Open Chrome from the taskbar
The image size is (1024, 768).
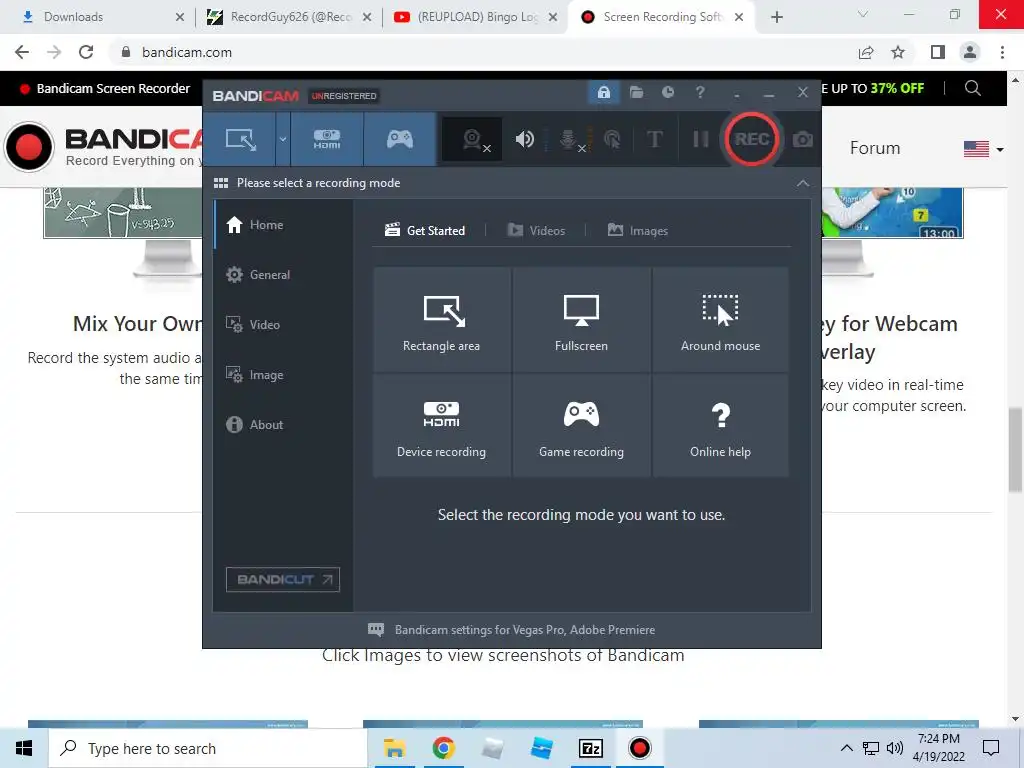(443, 748)
